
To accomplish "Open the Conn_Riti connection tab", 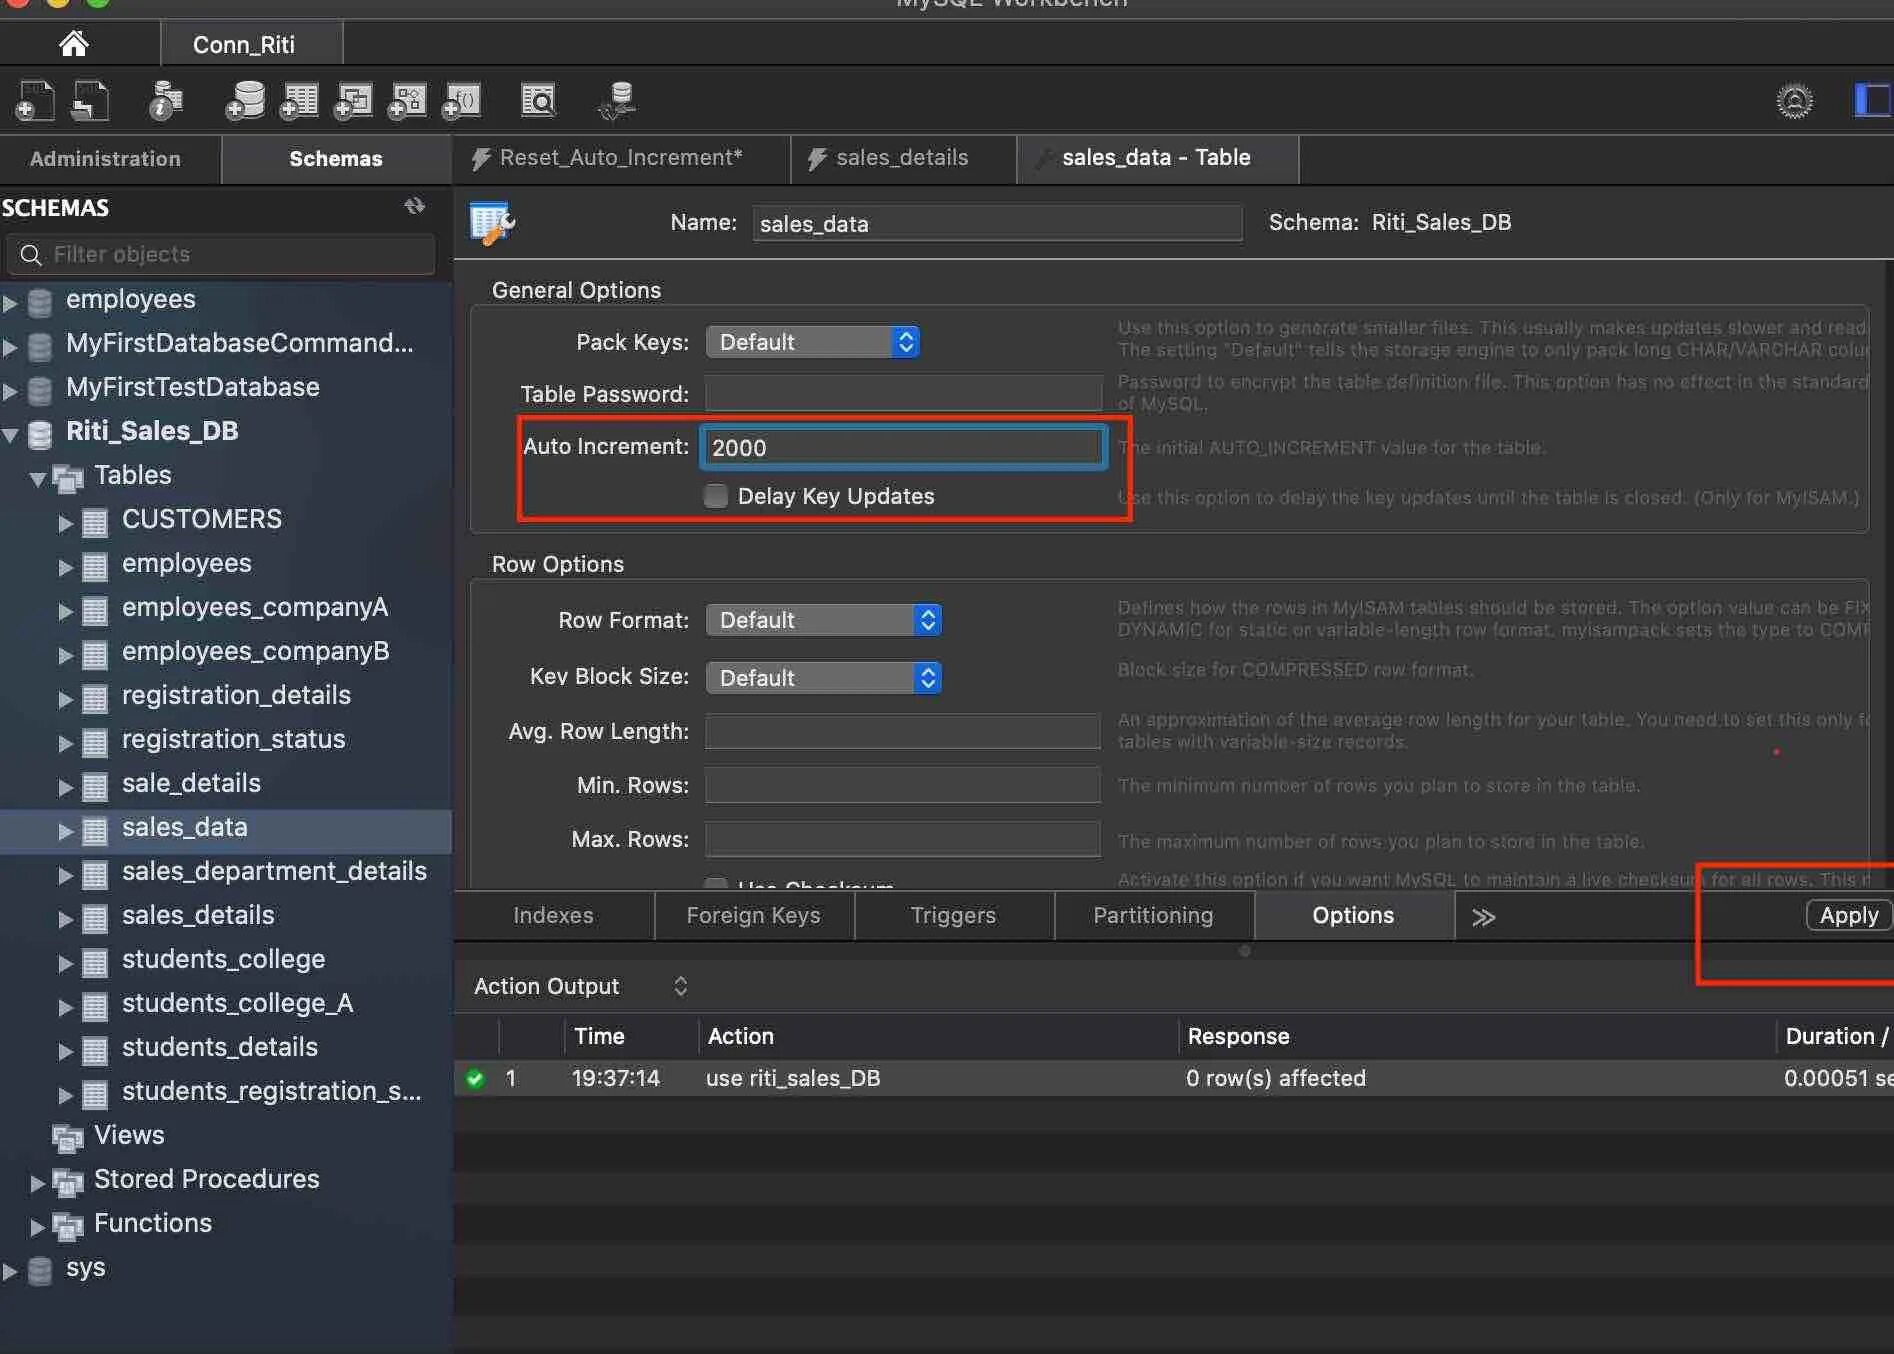I will pyautogui.click(x=251, y=44).
